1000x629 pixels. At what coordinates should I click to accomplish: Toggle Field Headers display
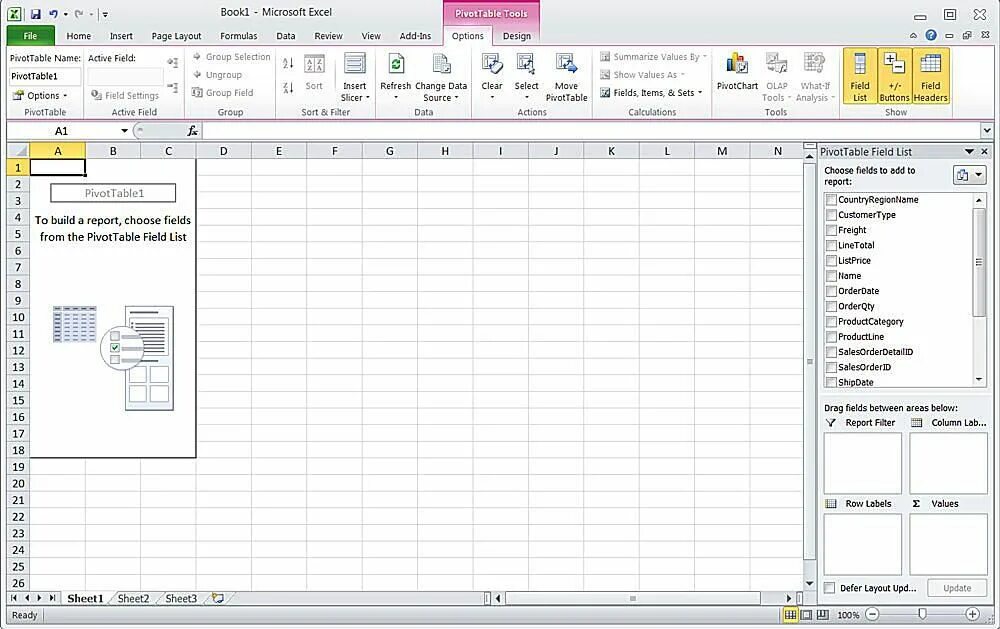coord(930,77)
